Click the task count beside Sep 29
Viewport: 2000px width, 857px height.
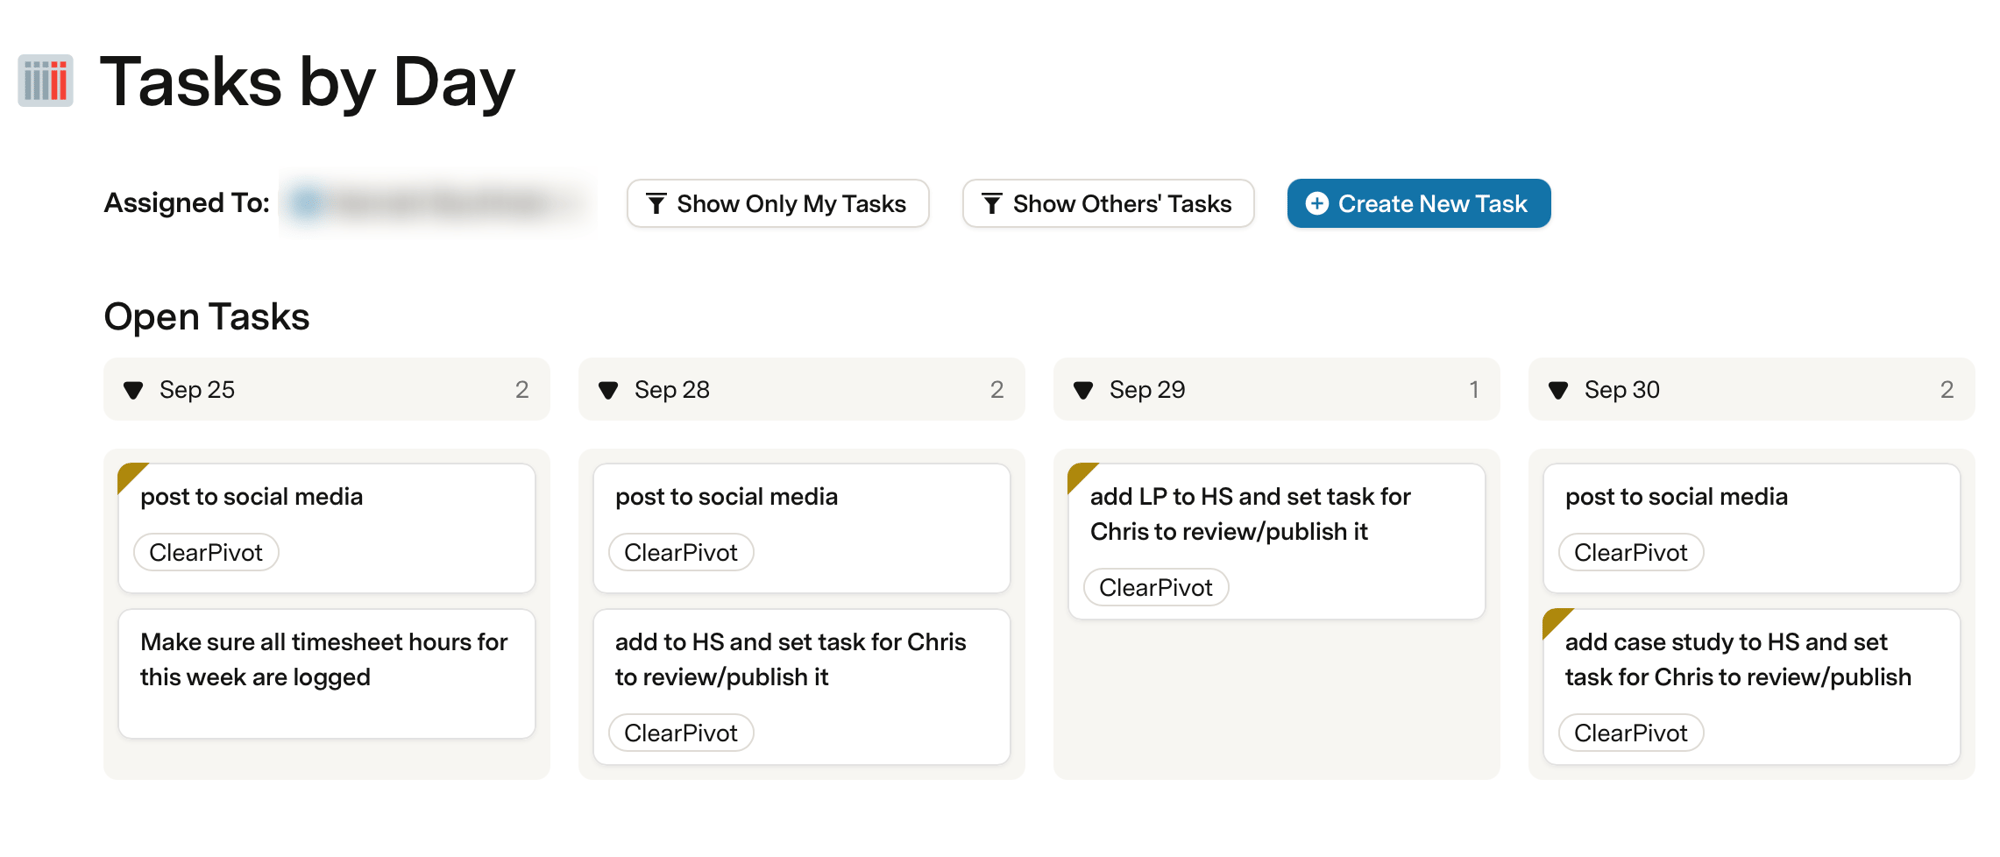pos(1473,390)
